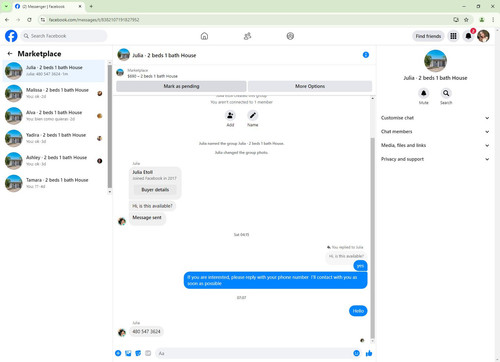Viewport: 500px width, 362px height.
Task: View Buyer details for Julia Etoll
Action: 155,190
